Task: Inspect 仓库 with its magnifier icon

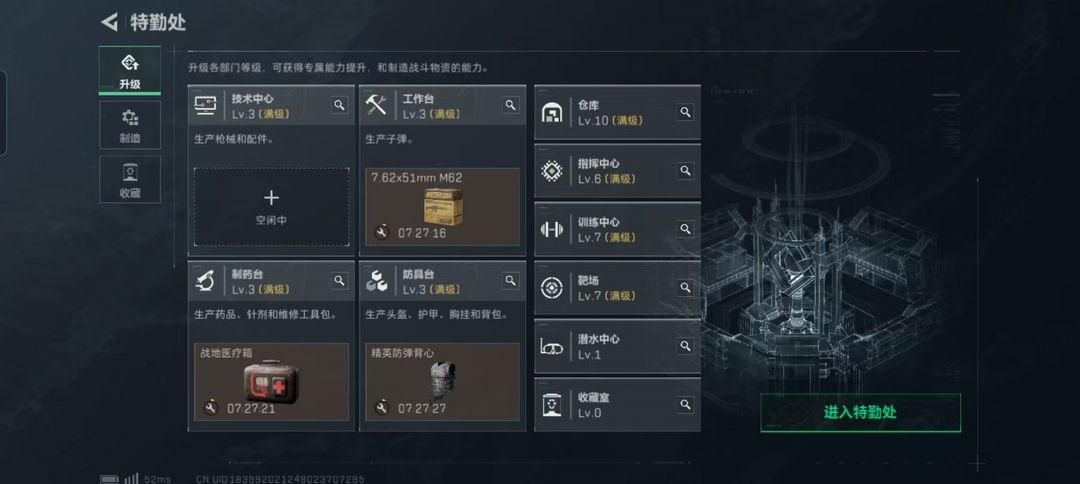Action: (685, 112)
